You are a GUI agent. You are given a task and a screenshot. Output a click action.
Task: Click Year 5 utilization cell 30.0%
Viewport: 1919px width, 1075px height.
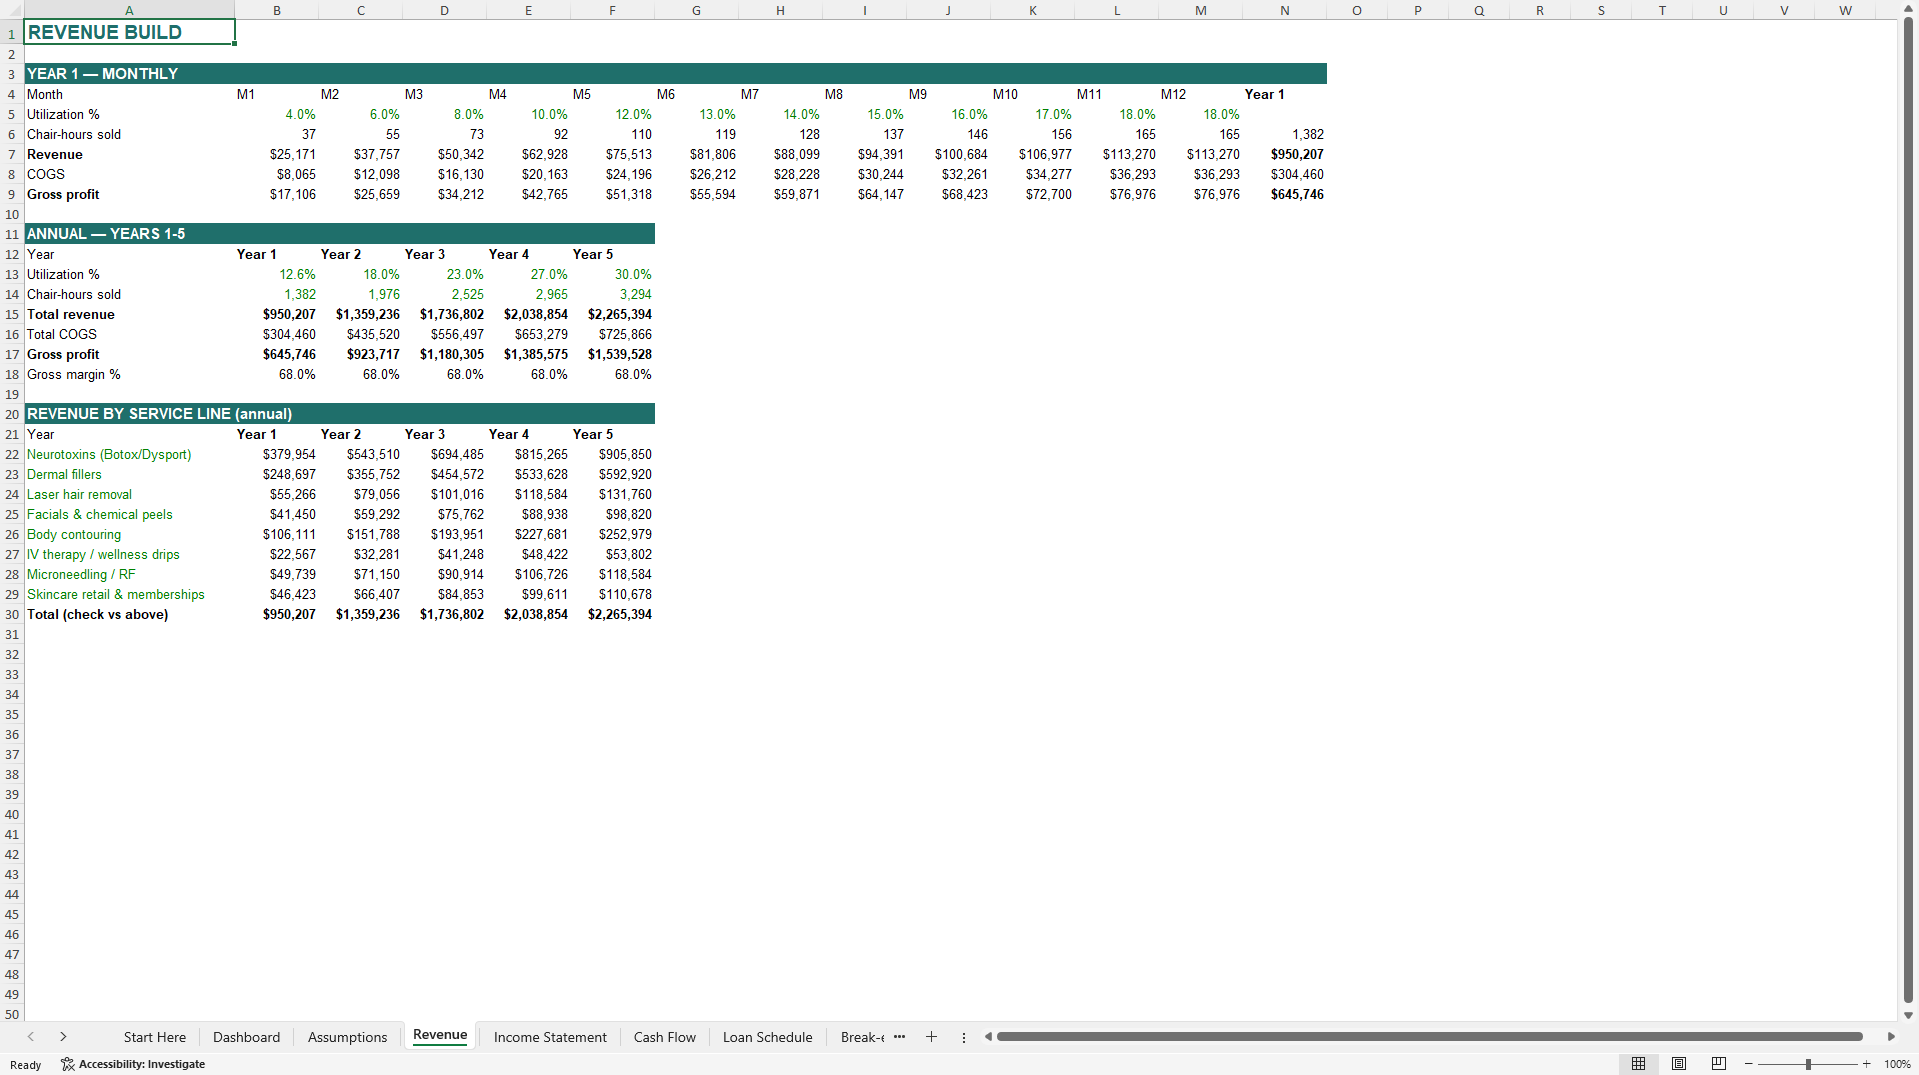[612, 274]
